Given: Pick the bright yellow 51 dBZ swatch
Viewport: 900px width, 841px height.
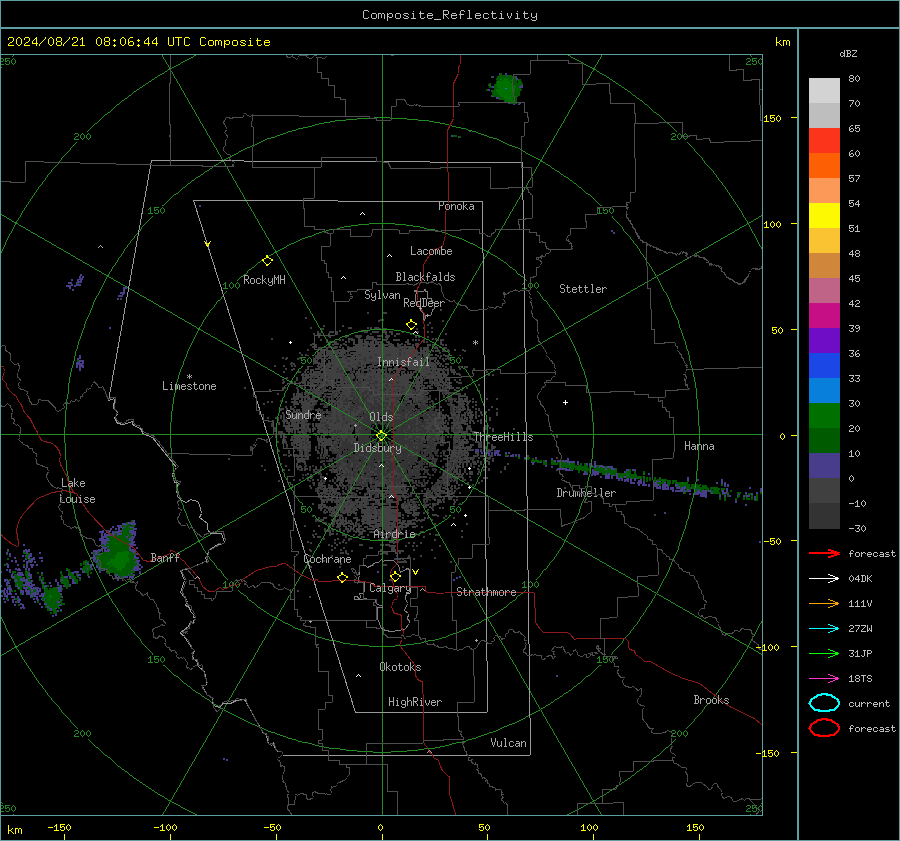Looking at the screenshot, I should (824, 215).
